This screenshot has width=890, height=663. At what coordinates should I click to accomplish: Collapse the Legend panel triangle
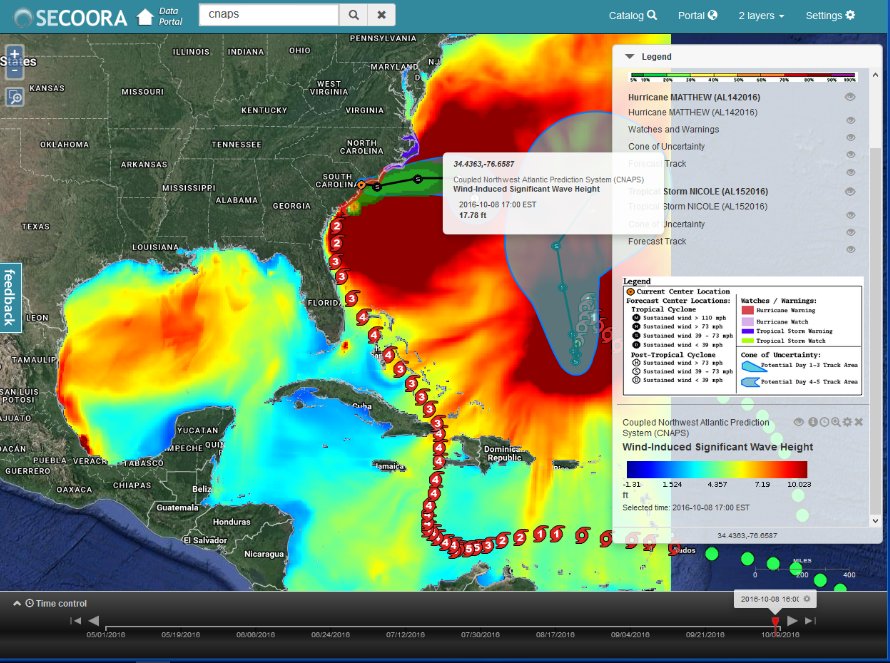pyautogui.click(x=629, y=57)
